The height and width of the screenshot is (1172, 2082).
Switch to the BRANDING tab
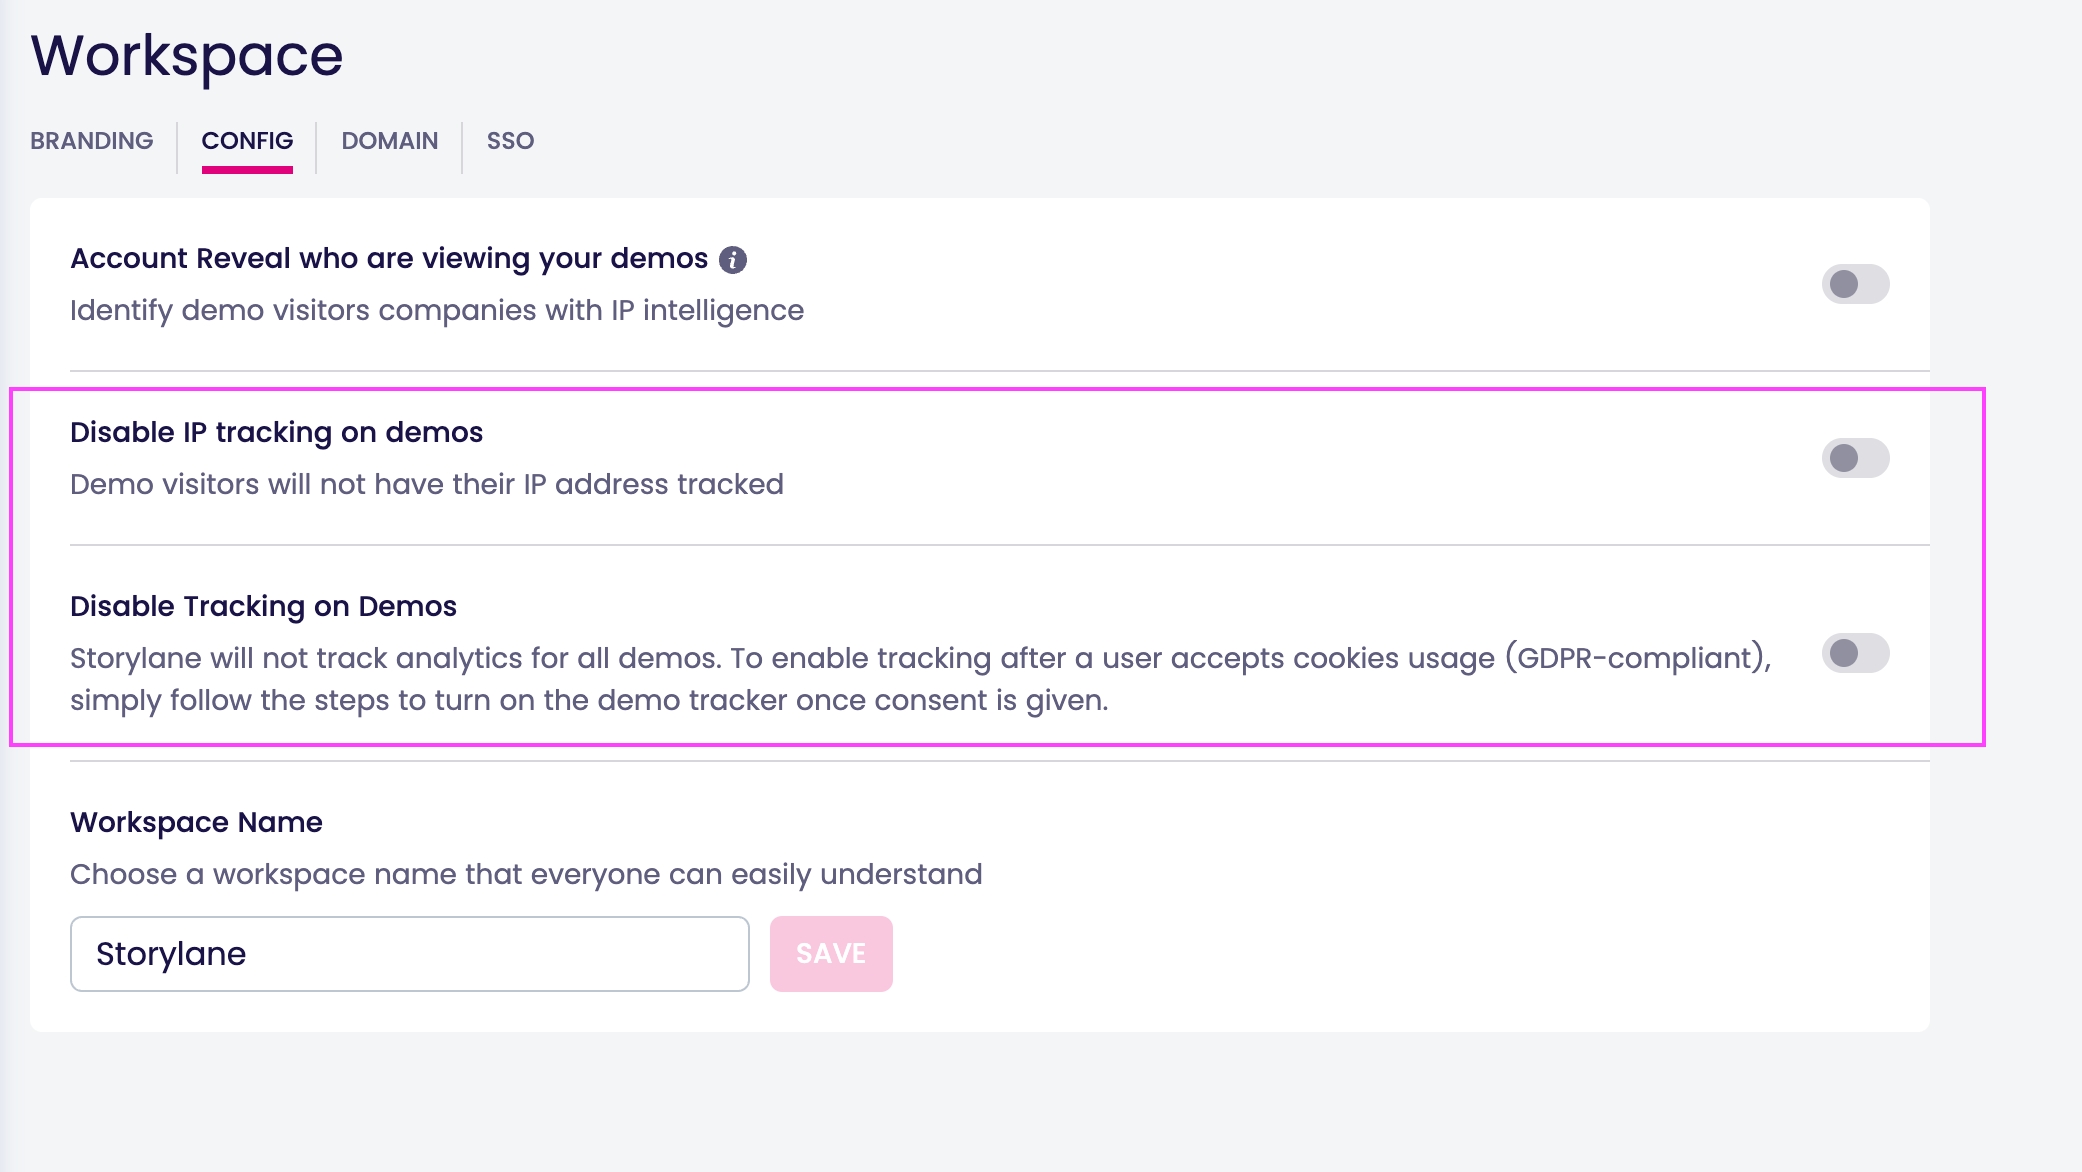click(x=92, y=141)
